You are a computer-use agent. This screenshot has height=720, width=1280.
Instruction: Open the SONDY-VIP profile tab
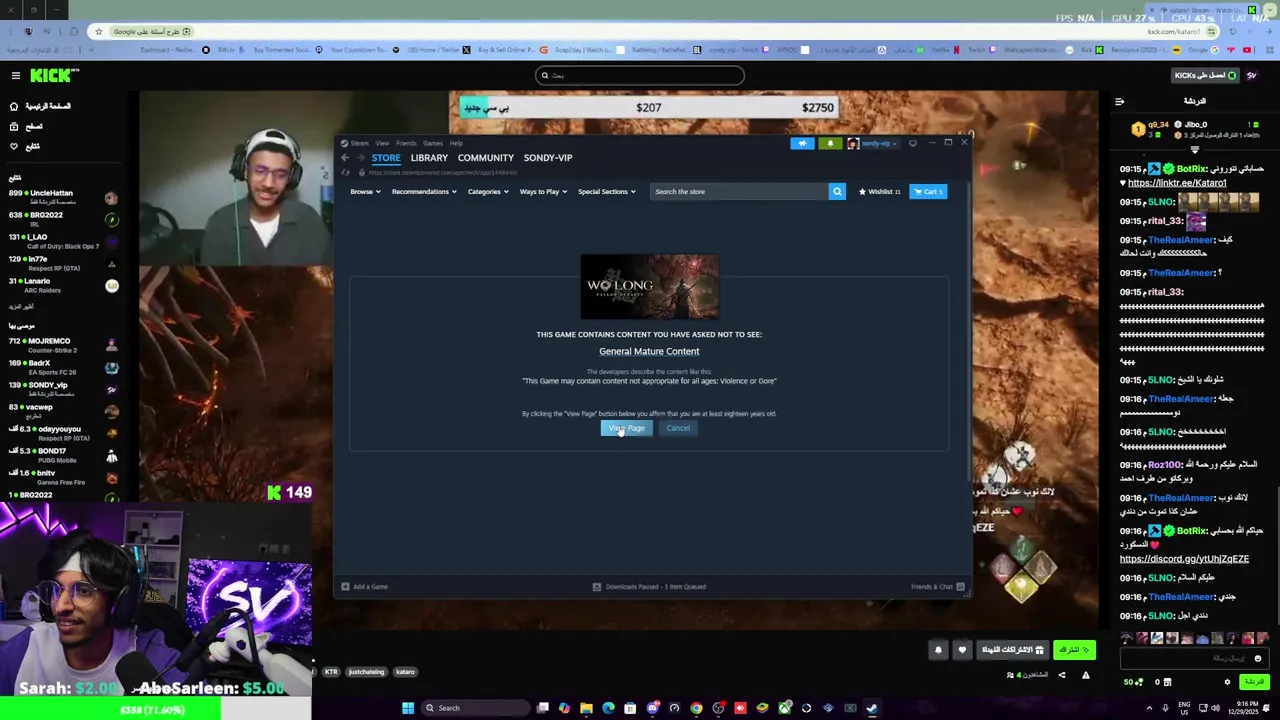click(548, 158)
